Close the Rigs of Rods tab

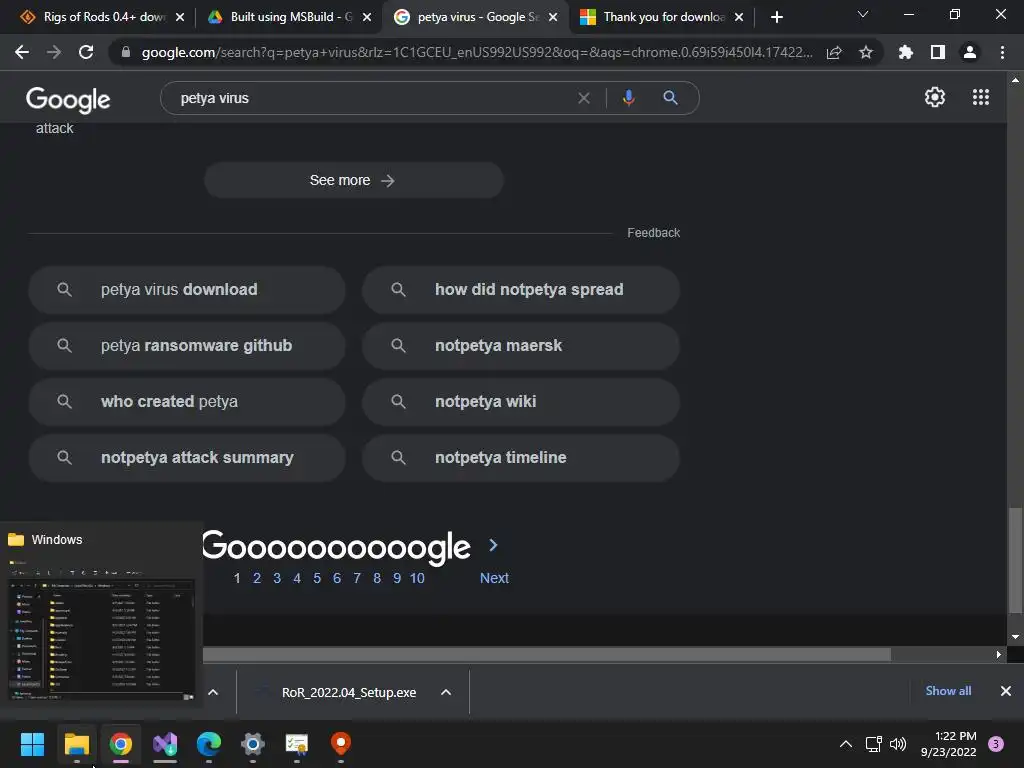[180, 17]
